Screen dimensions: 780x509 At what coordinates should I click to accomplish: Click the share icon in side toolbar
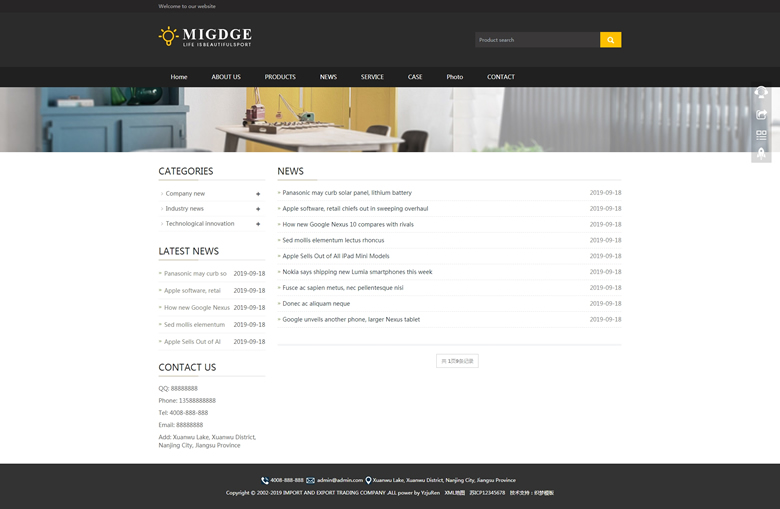(761, 114)
